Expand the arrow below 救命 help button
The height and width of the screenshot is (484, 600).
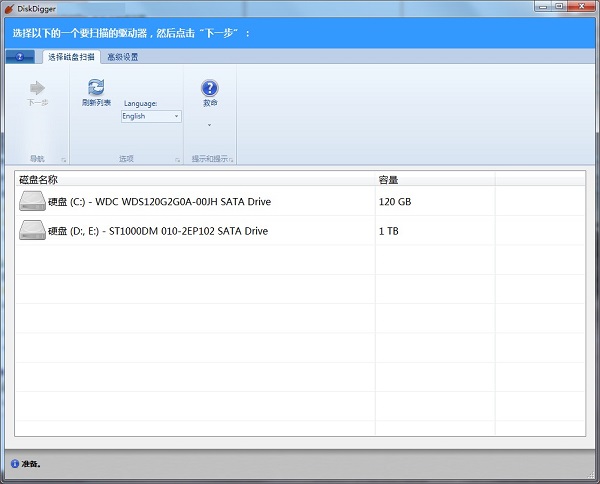coord(209,125)
